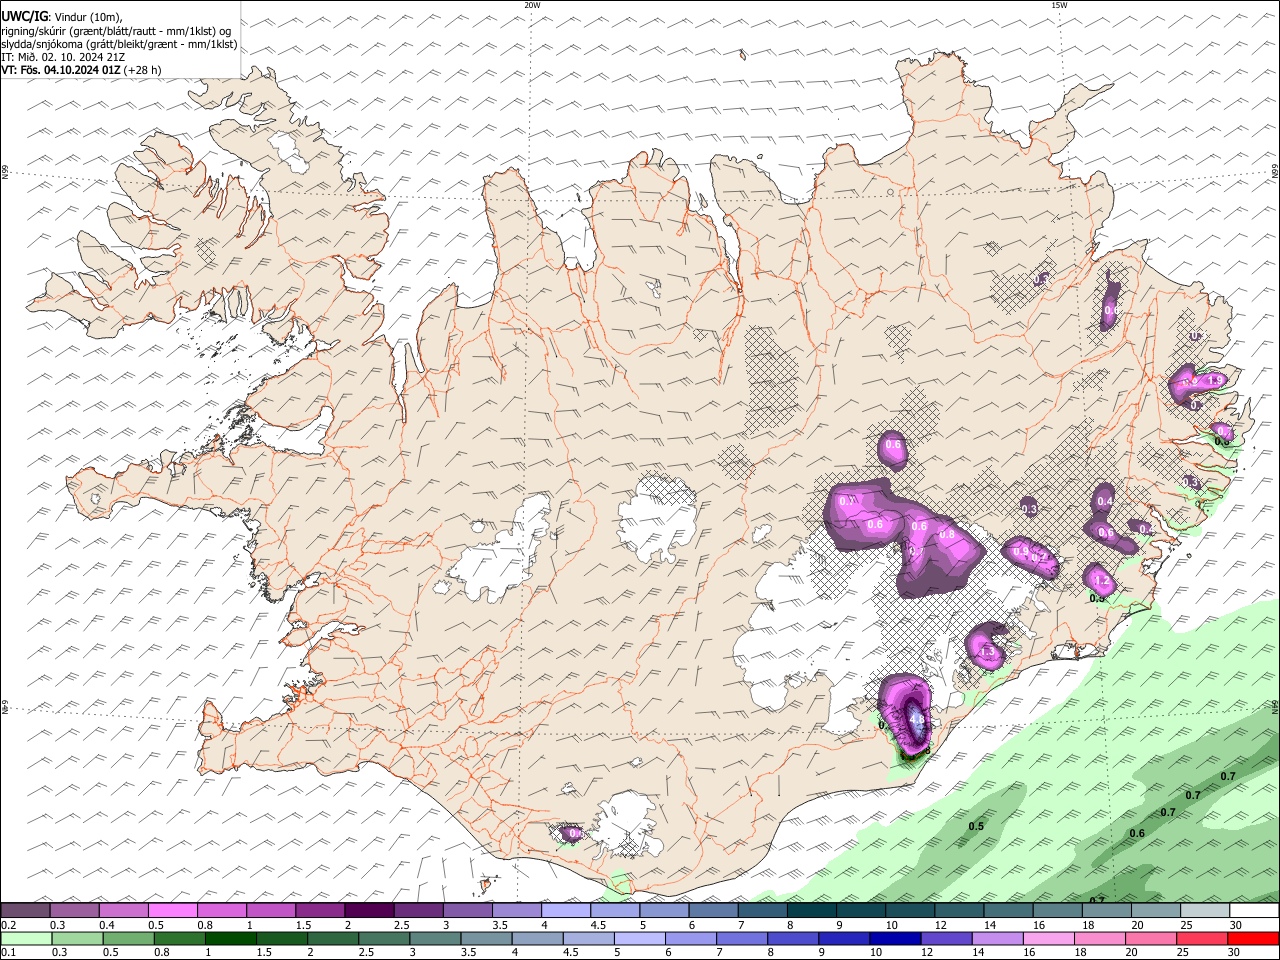Image resolution: width=1280 pixels, height=960 pixels.
Task: Pick the darkest green 1 rain legend swatch
Action: pyautogui.click(x=230, y=939)
